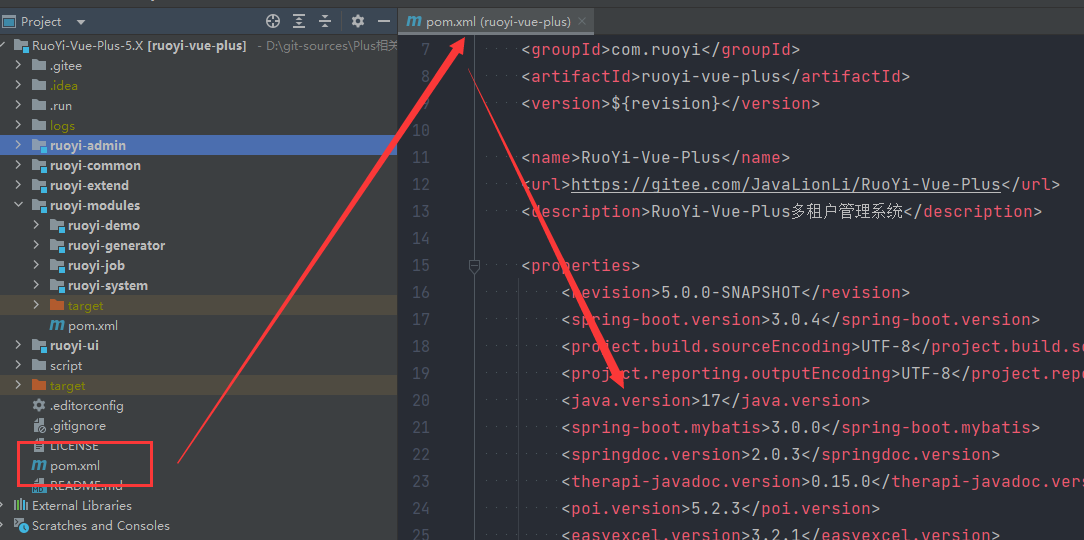Viewport: 1084px width, 540px height.
Task: Click the script folder icon
Action: (39, 366)
